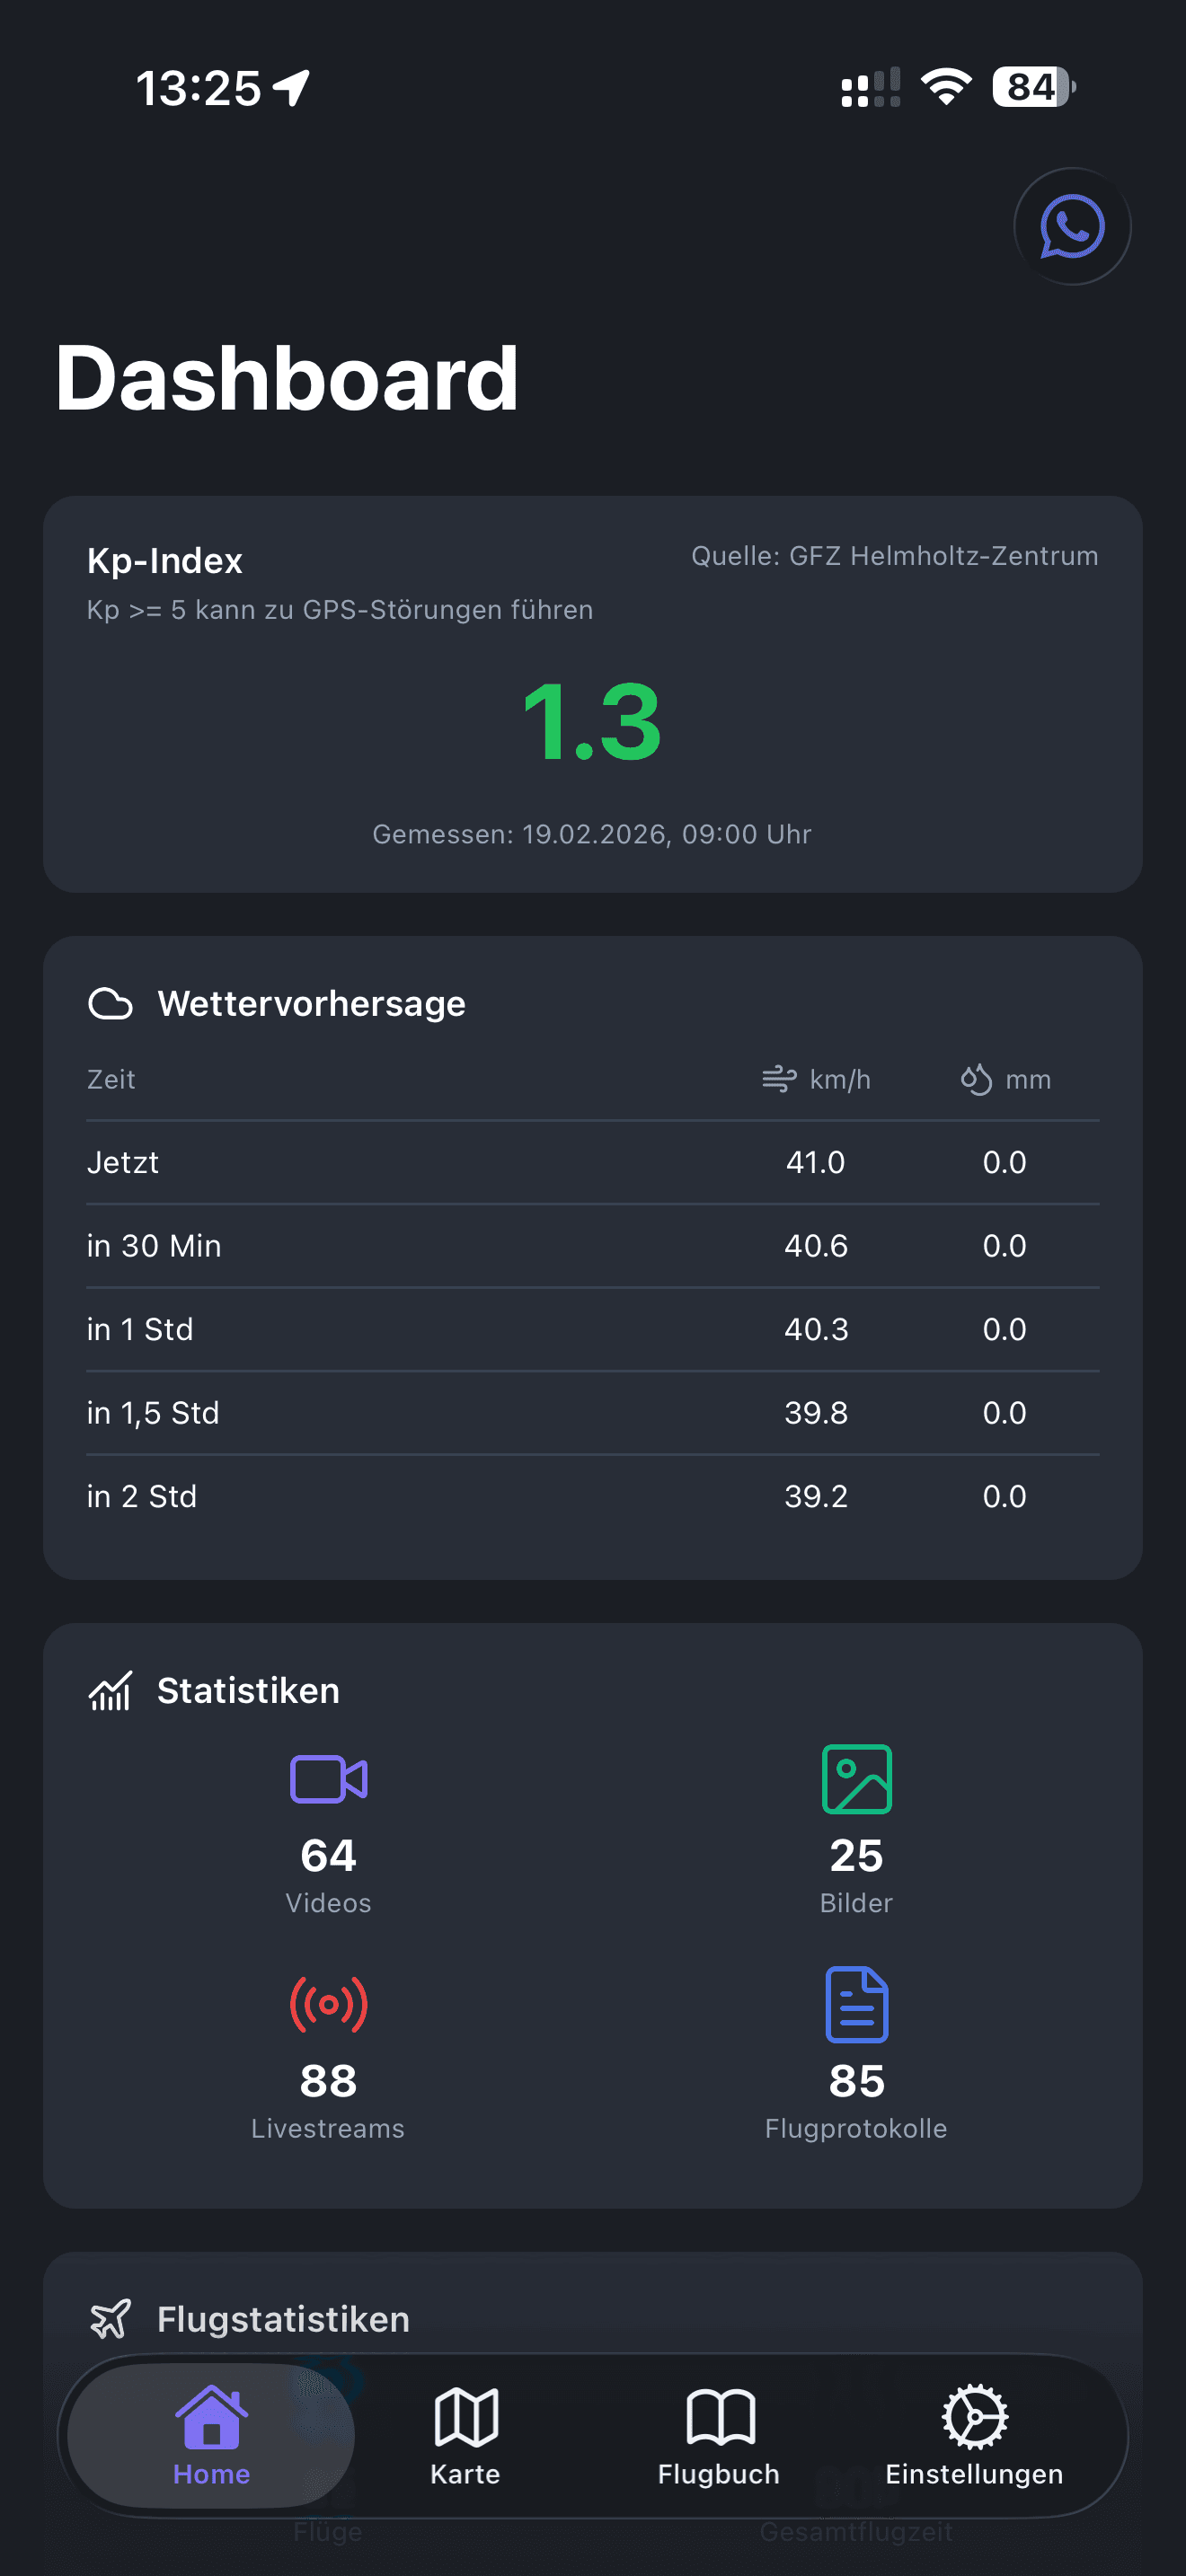Select the Home tab
1186x2576 pixels.
pos(211,2436)
